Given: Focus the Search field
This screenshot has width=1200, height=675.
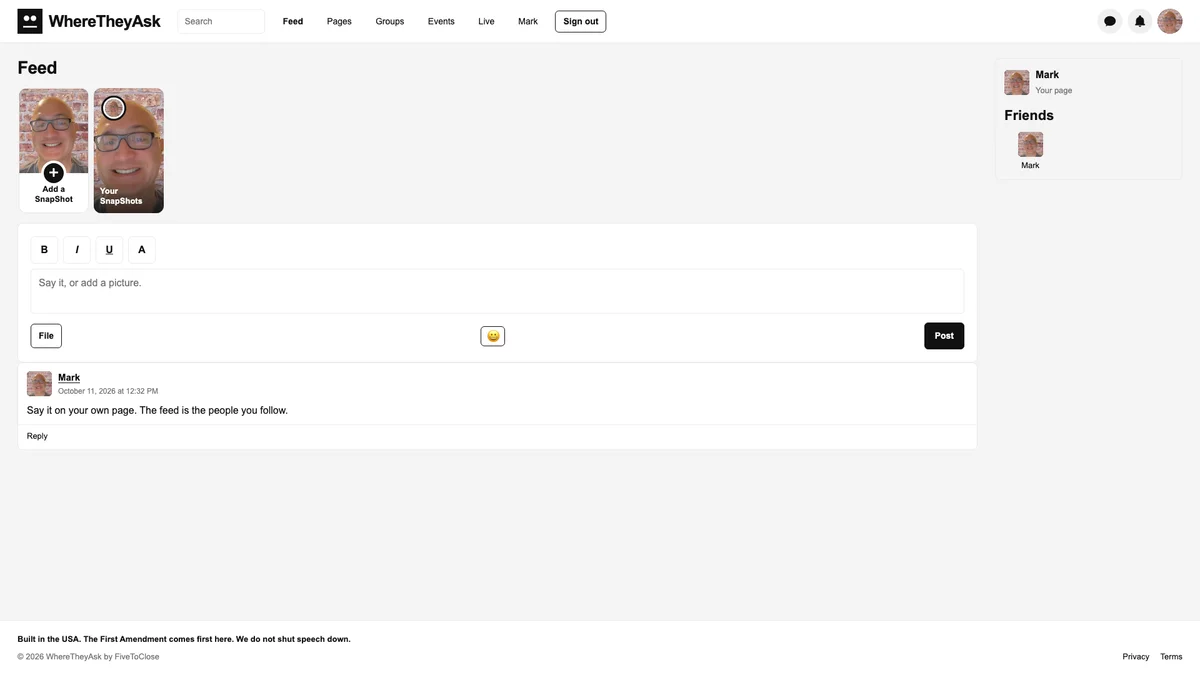Looking at the screenshot, I should coord(221,21).
